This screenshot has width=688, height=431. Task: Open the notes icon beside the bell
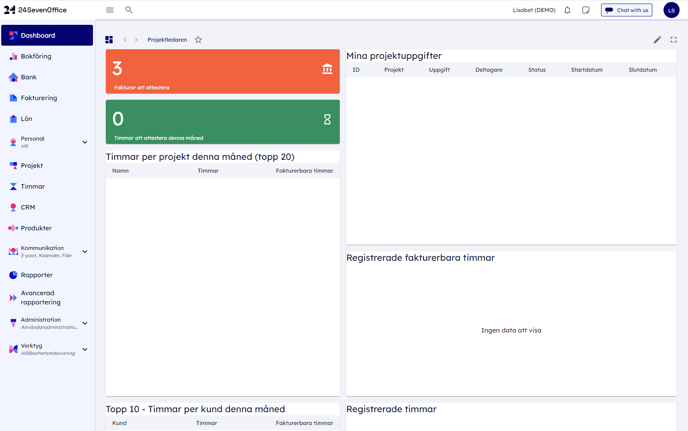click(586, 10)
